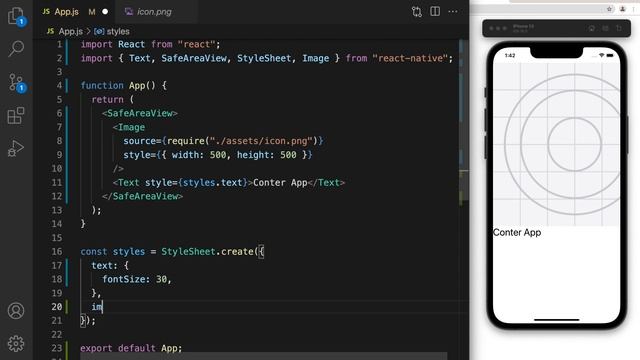Viewport: 640px width, 360px height.
Task: Click the opening <SafeAreaView> tag on line 6
Action: coord(140,113)
